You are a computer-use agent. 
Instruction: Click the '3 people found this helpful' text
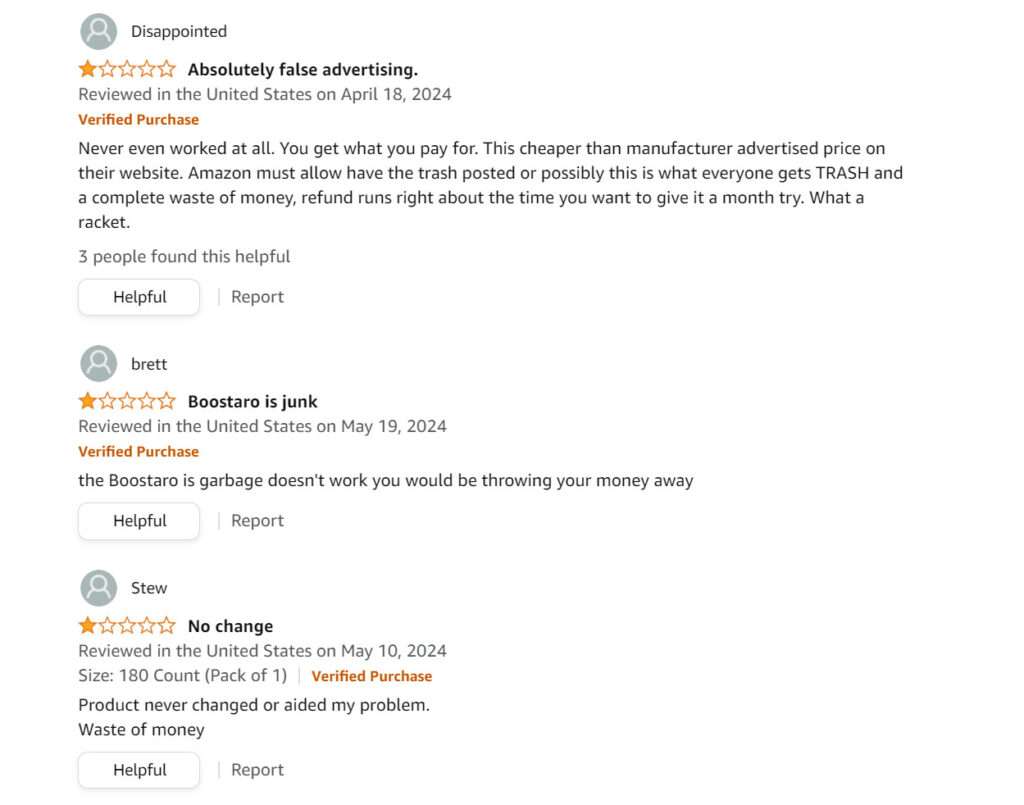(x=184, y=257)
